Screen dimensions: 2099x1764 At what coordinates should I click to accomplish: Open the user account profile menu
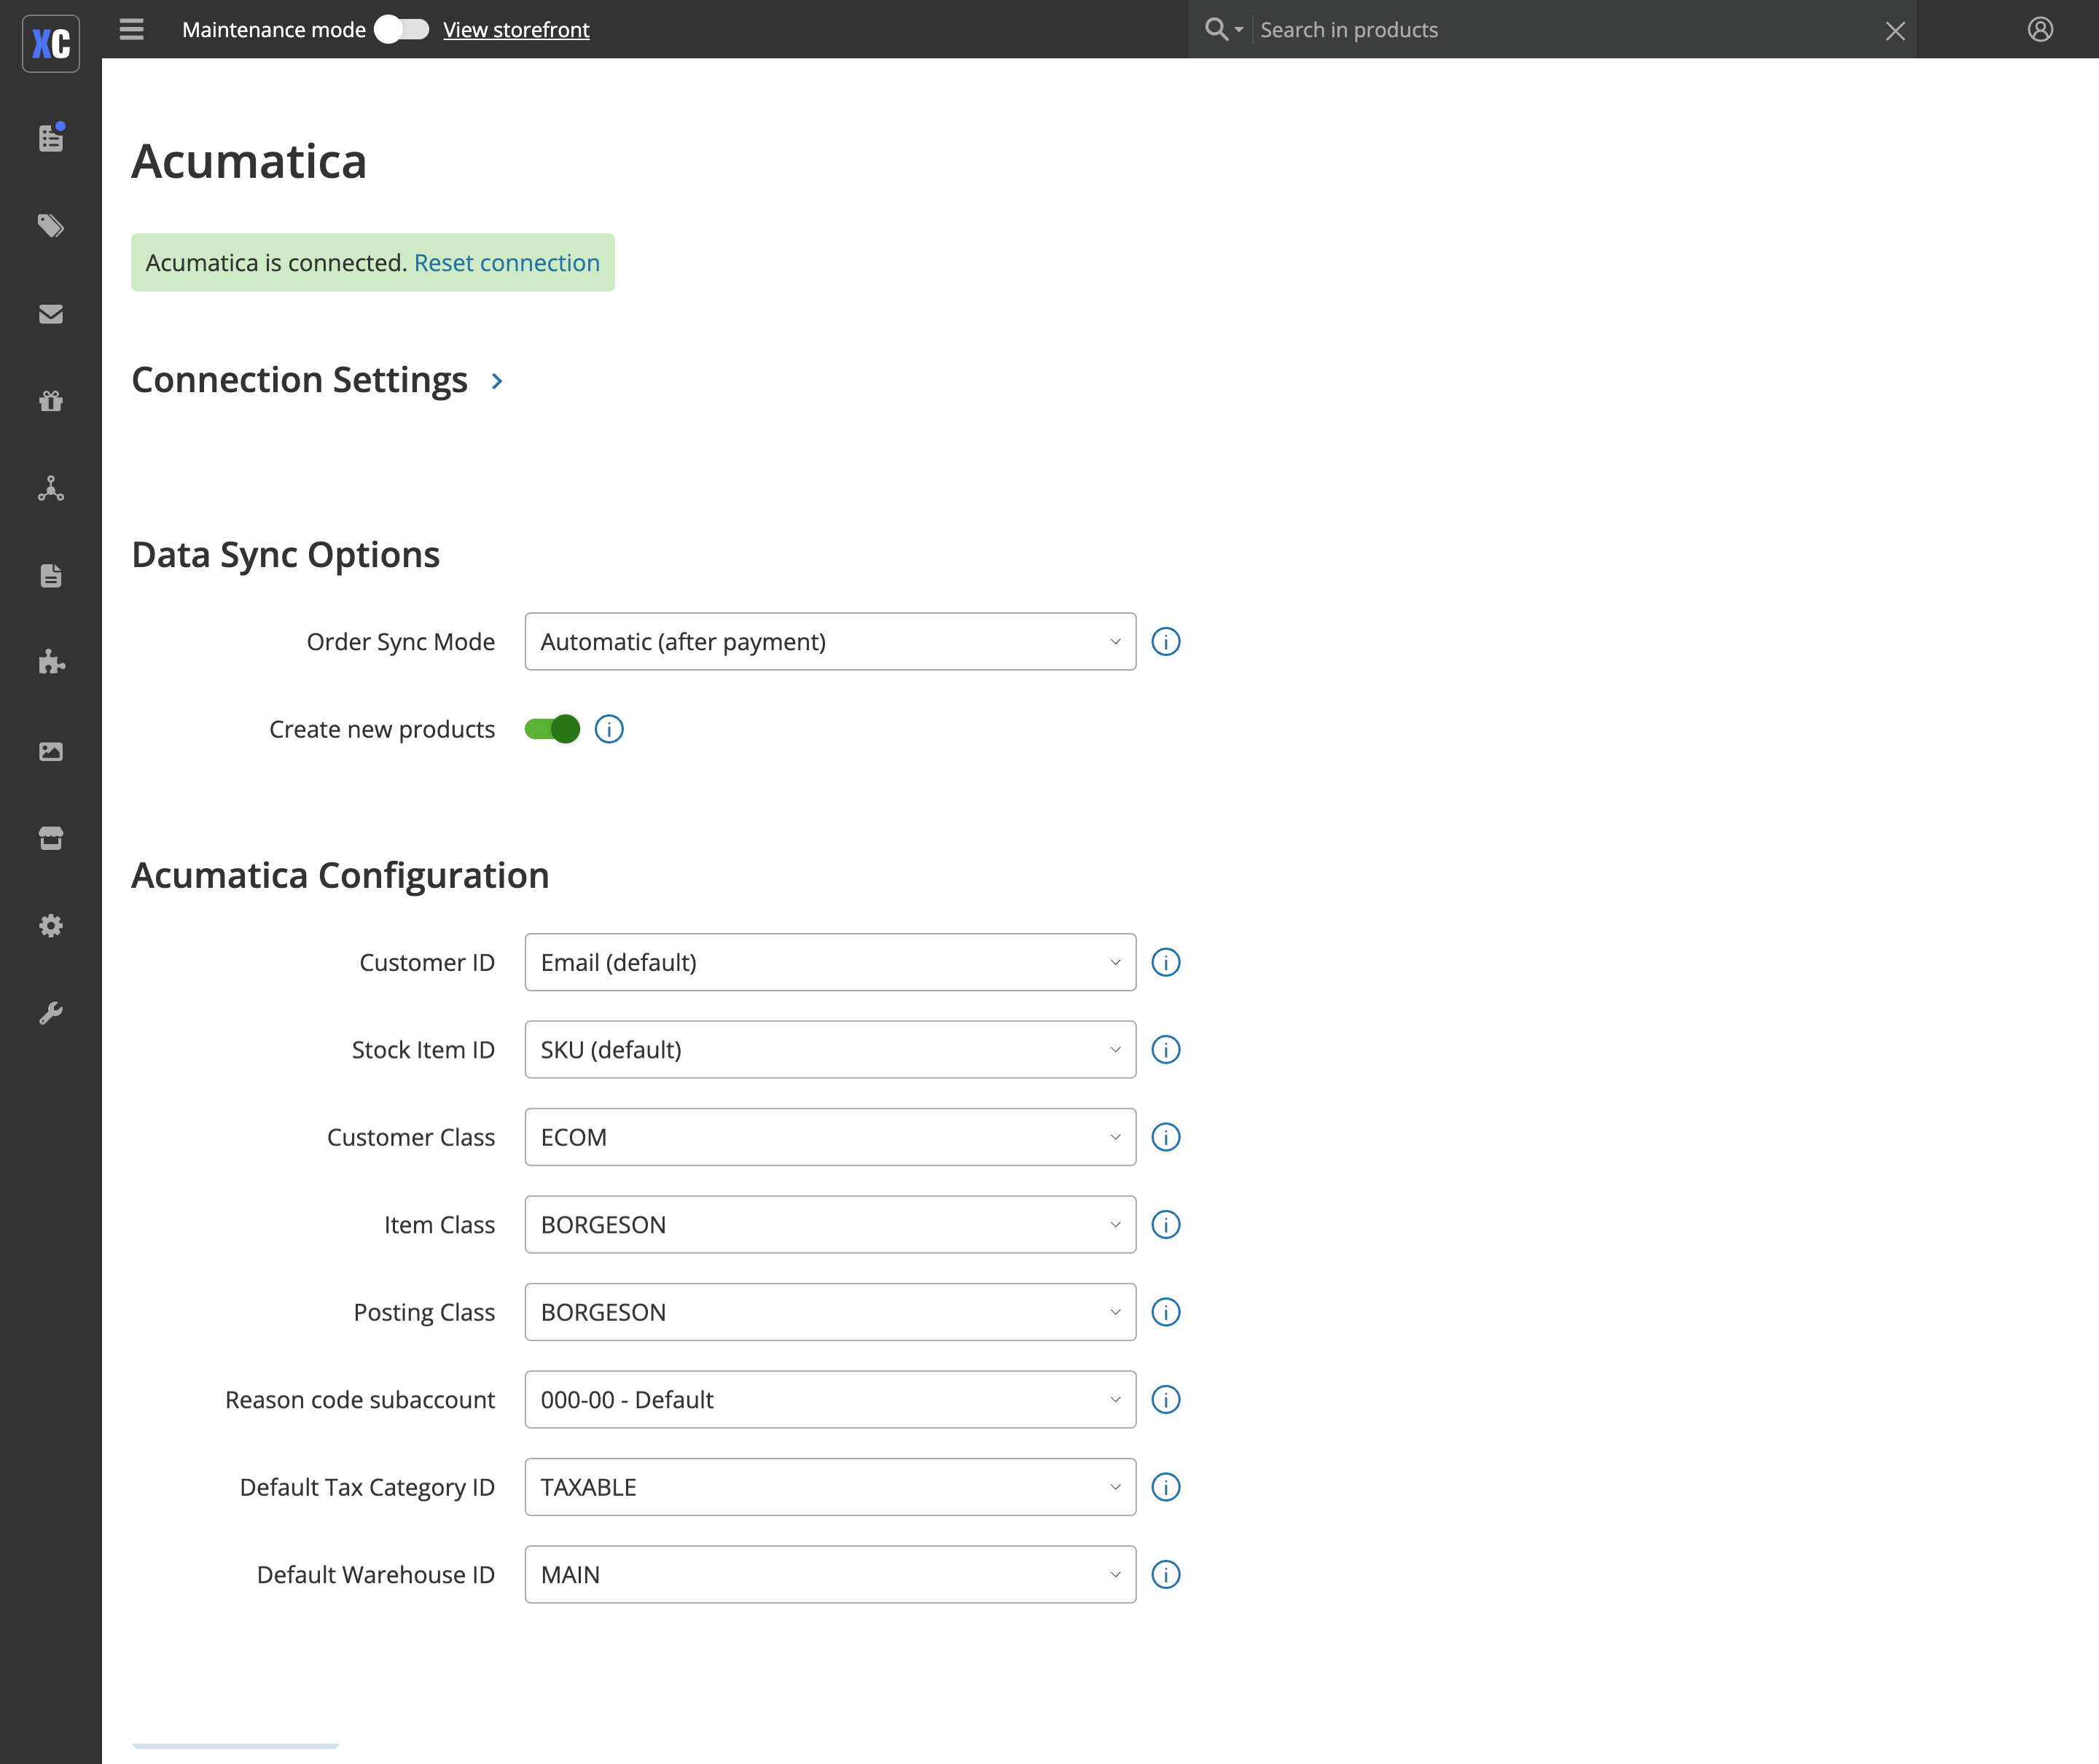click(x=2040, y=30)
